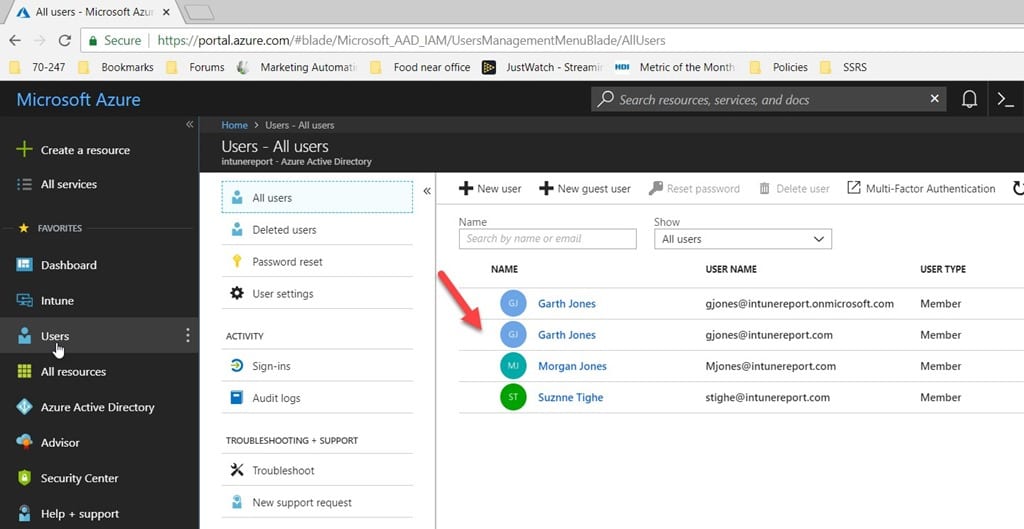Image resolution: width=1024 pixels, height=529 pixels.
Task: Open the Bookmarks bookmark folder
Action: (x=116, y=67)
